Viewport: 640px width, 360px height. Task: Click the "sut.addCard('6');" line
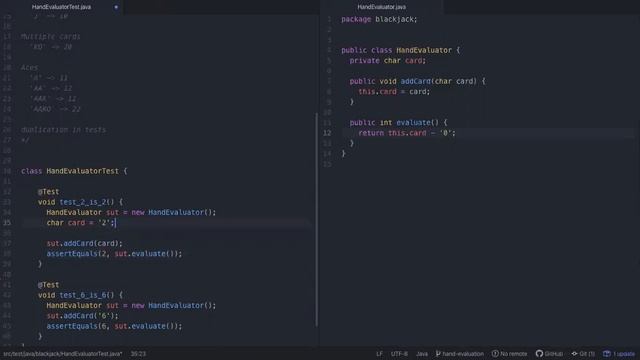82,316
